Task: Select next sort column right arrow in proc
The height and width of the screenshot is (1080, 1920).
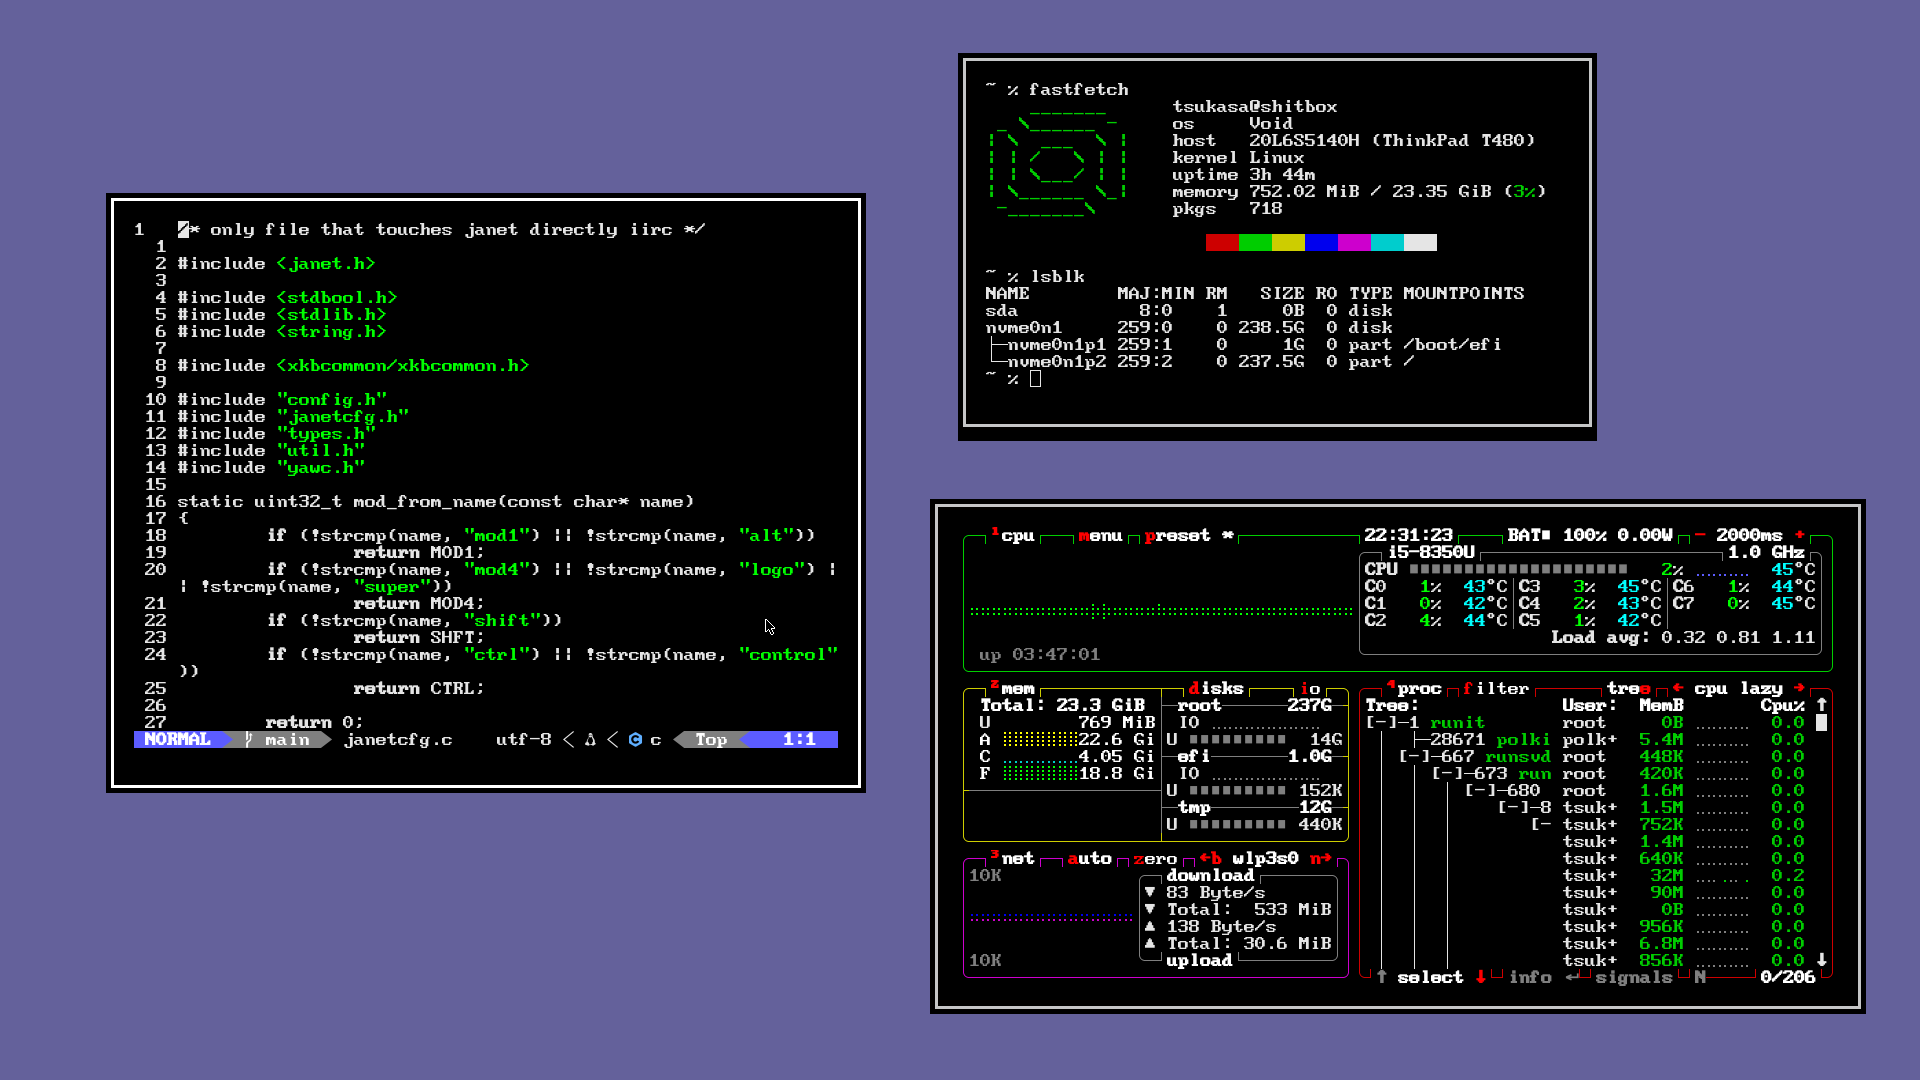Action: click(x=1799, y=688)
